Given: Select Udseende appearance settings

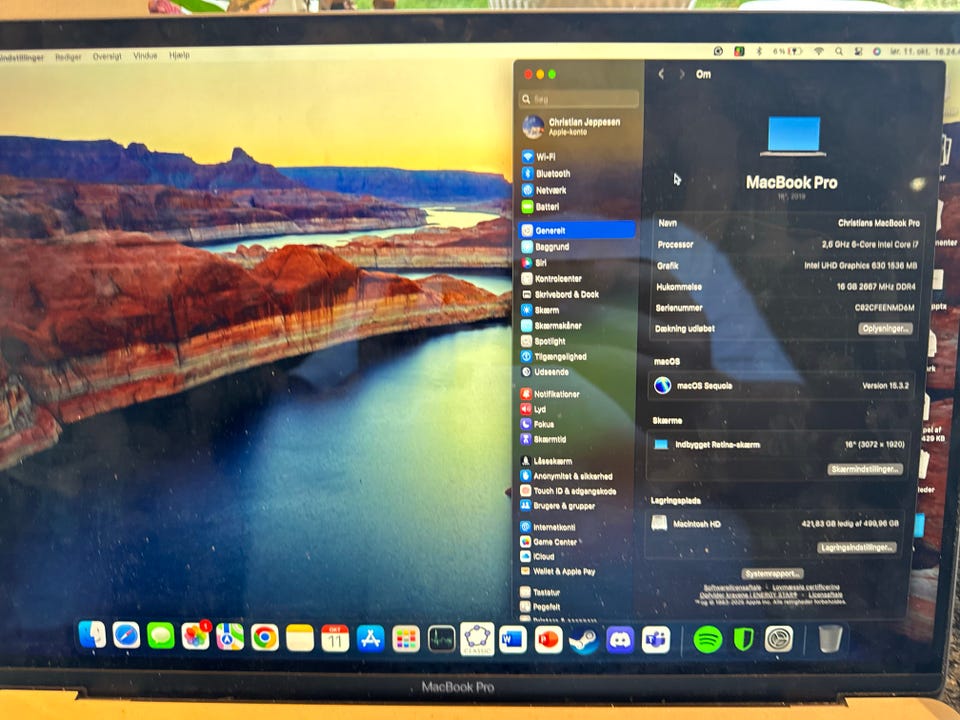Looking at the screenshot, I should coord(545,372).
